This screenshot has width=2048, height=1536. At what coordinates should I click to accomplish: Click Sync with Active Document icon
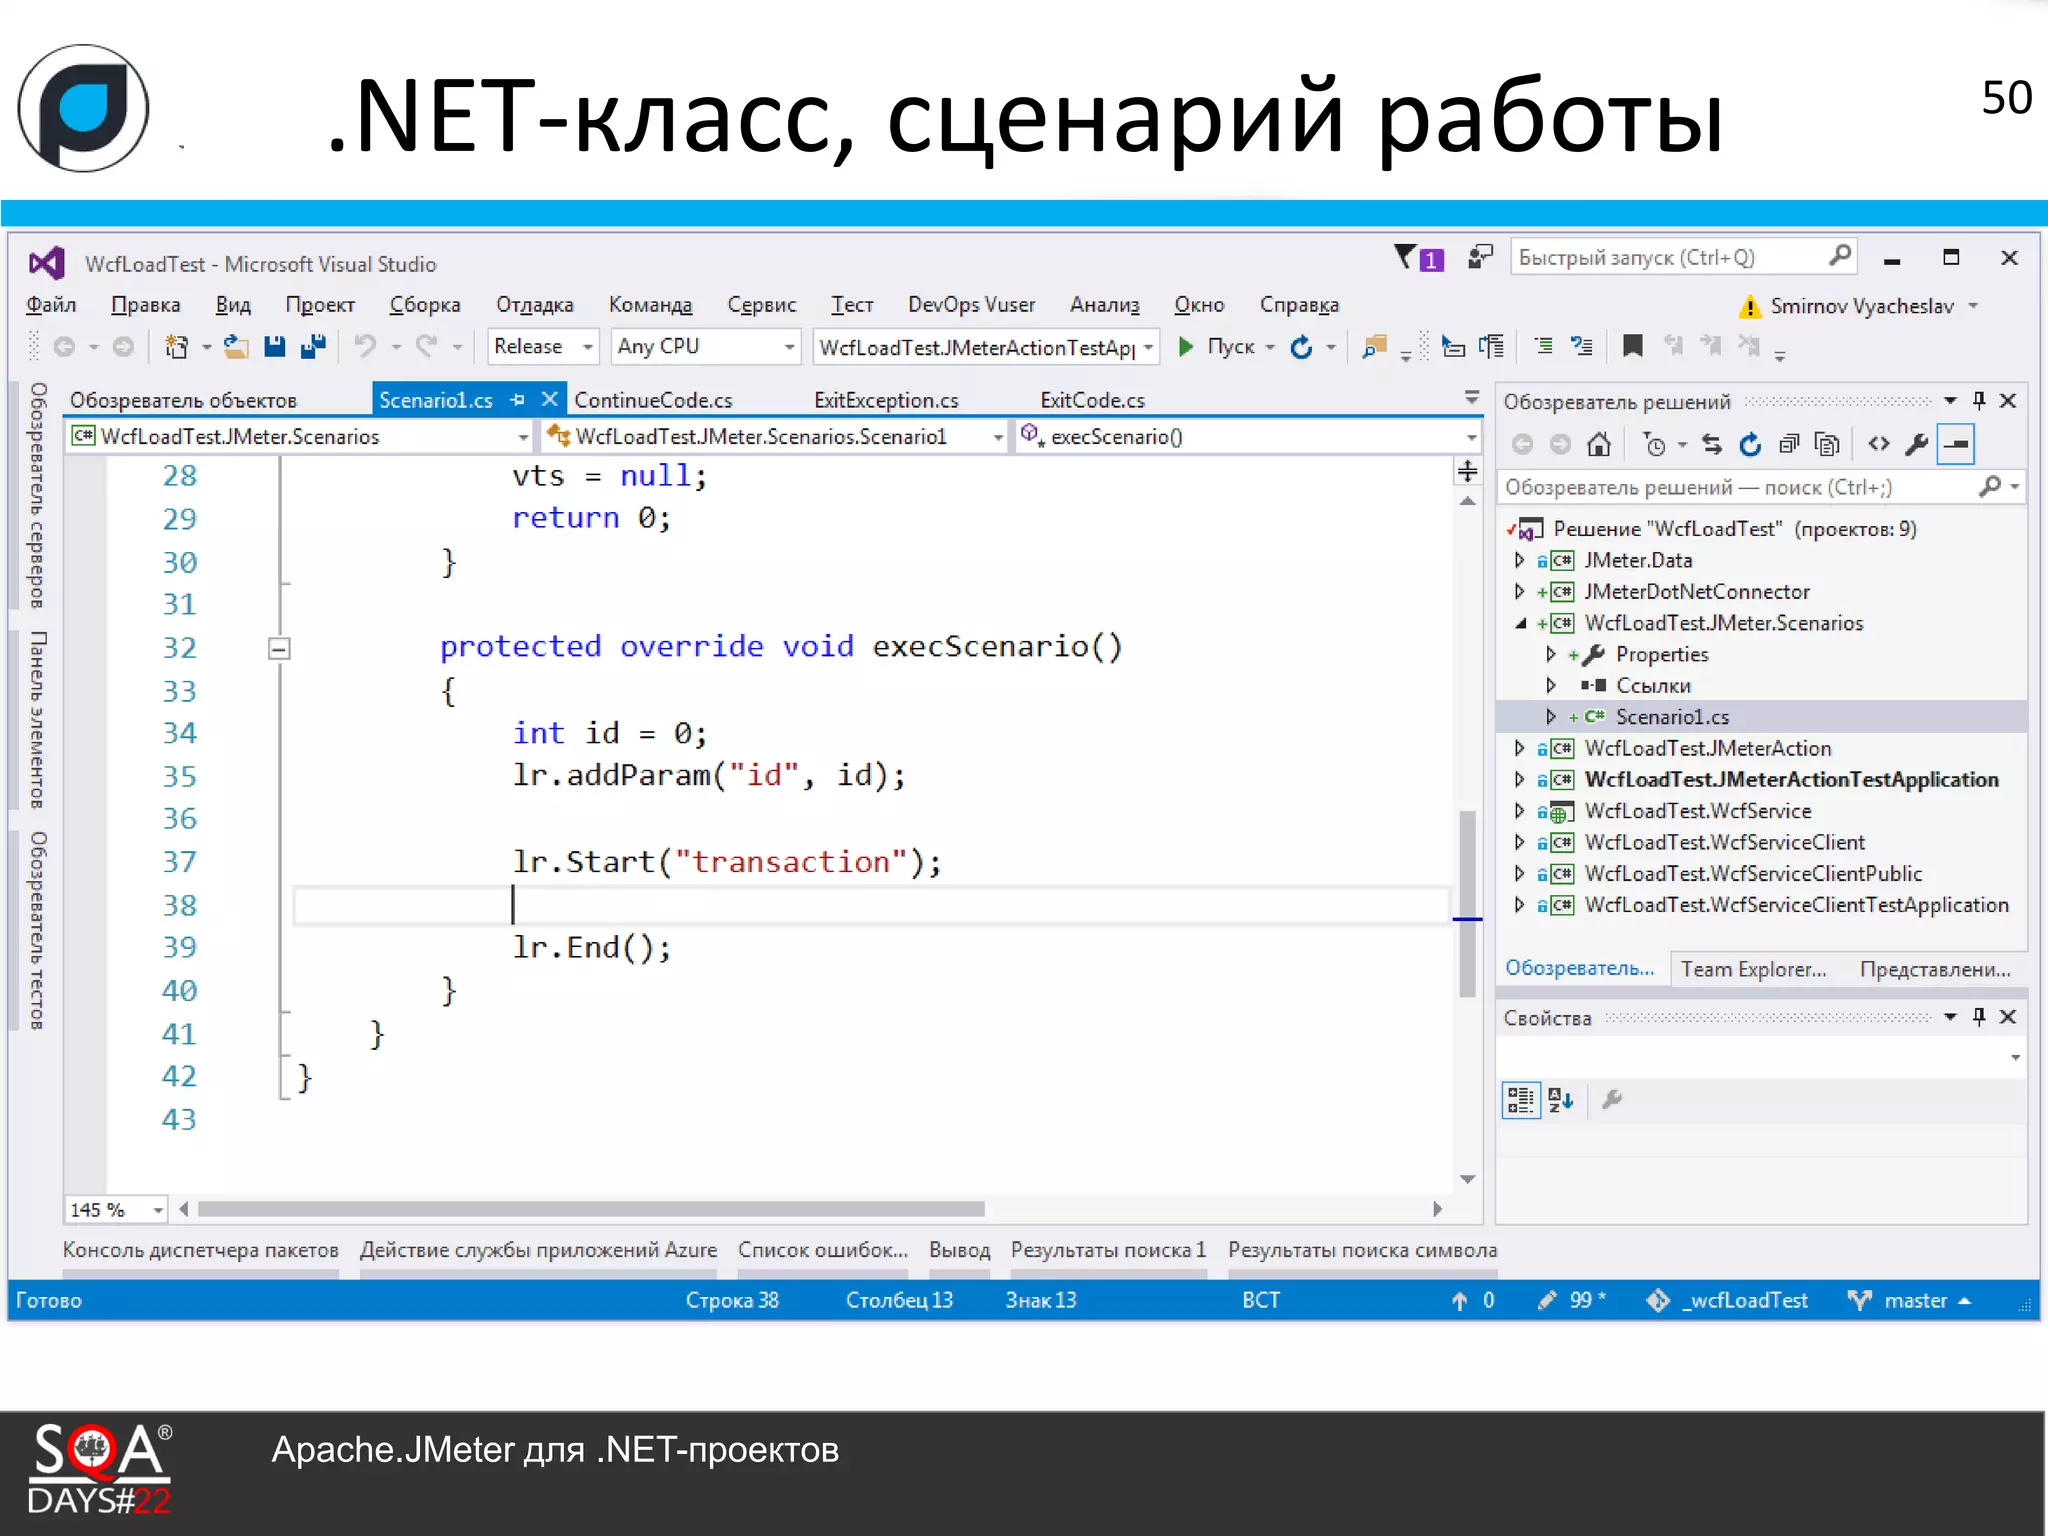(1712, 444)
